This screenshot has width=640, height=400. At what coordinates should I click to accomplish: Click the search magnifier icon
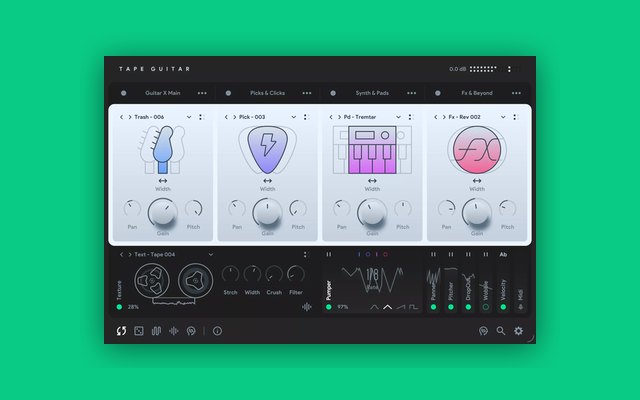[x=501, y=331]
